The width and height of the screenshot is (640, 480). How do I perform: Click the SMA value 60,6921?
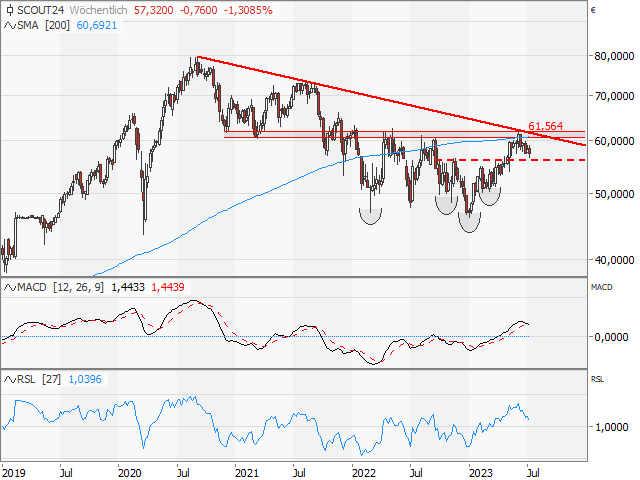click(97, 25)
